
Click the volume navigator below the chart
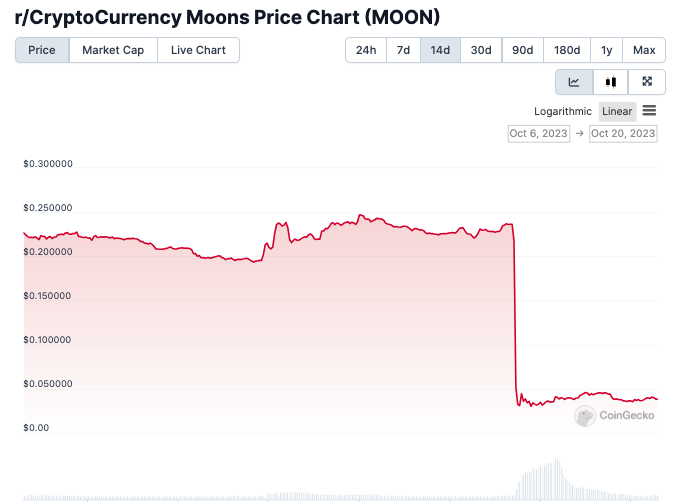(340, 485)
